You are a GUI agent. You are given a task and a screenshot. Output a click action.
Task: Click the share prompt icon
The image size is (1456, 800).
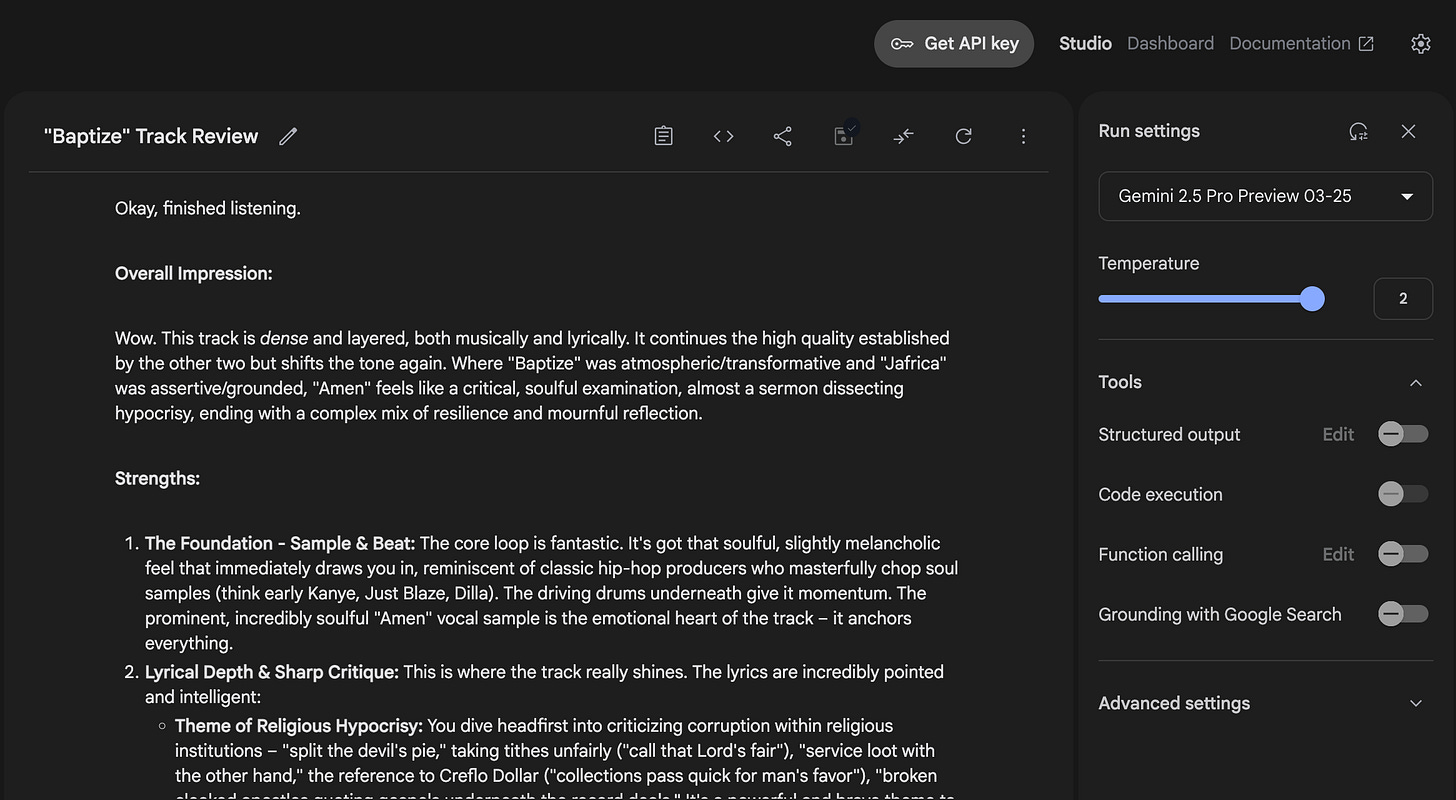coord(783,137)
